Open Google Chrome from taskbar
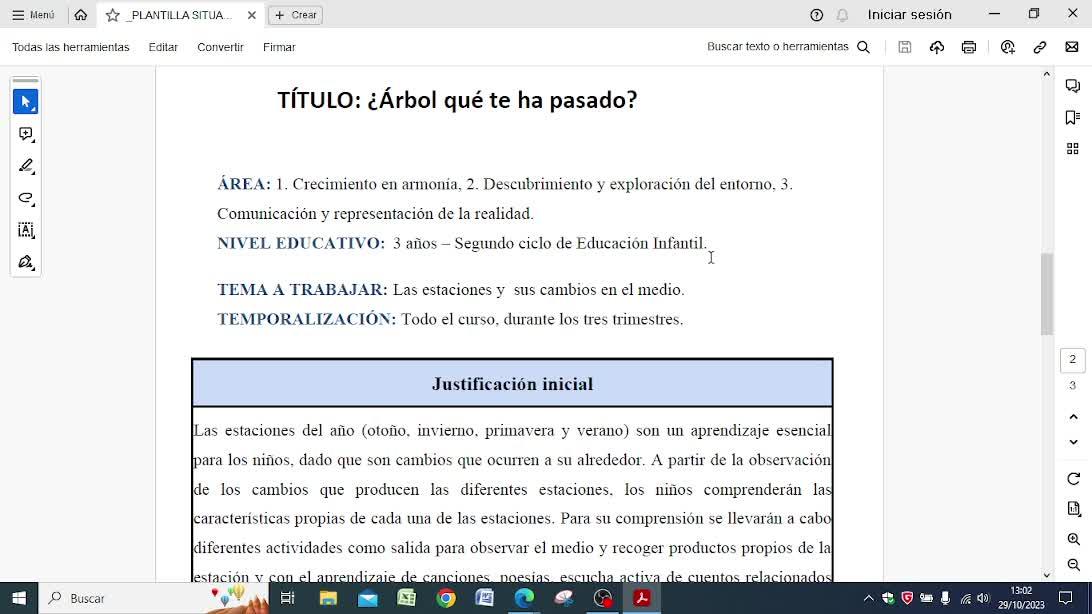This screenshot has height=614, width=1092. (446, 598)
